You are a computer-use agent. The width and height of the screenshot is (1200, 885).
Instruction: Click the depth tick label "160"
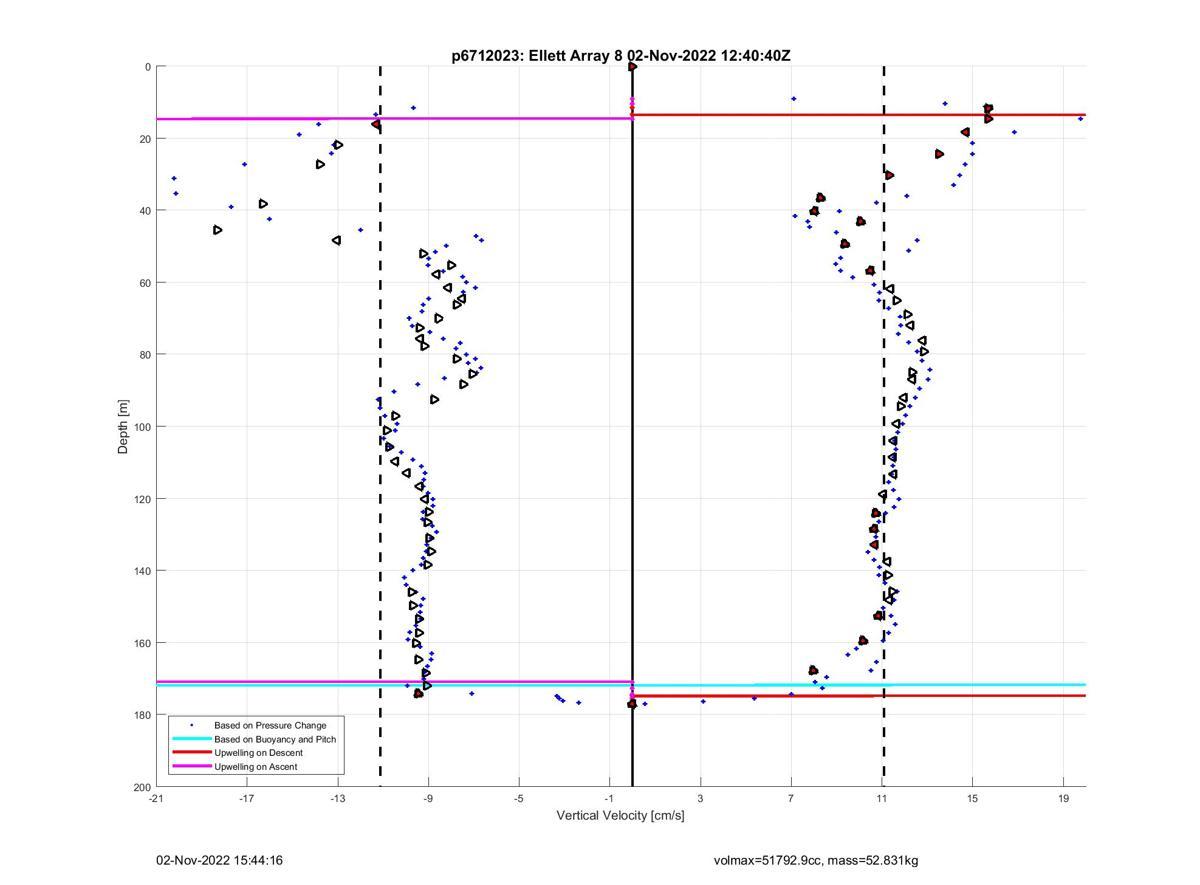click(x=142, y=643)
